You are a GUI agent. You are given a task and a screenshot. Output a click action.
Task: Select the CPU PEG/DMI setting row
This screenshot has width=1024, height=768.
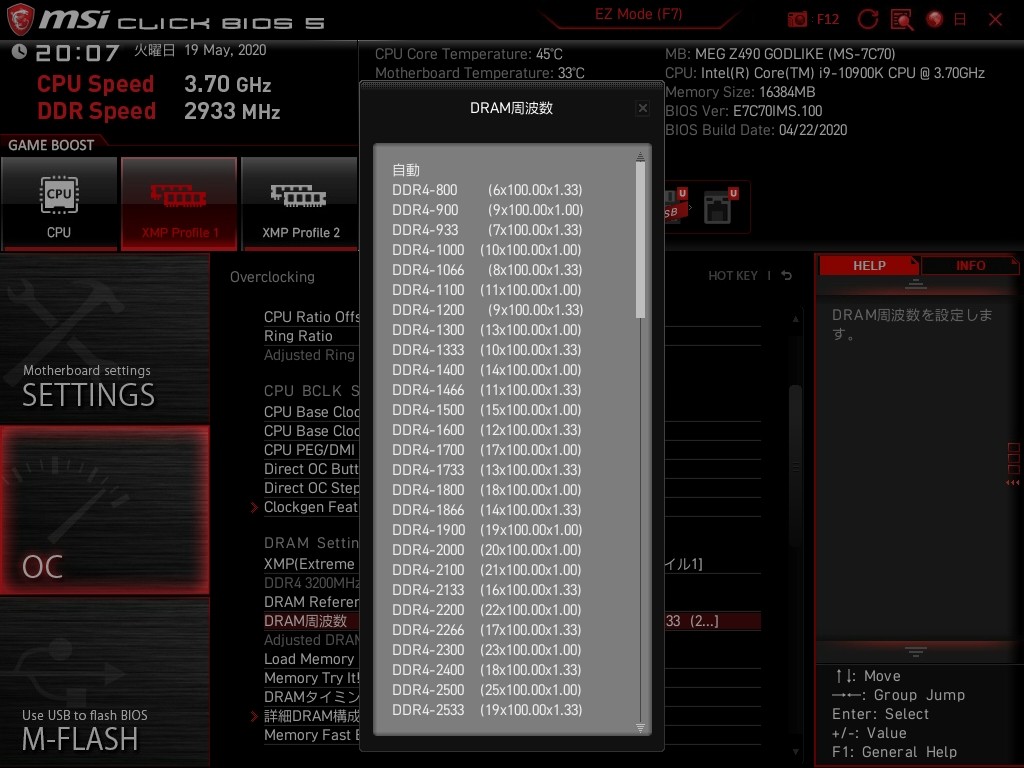[x=310, y=450]
